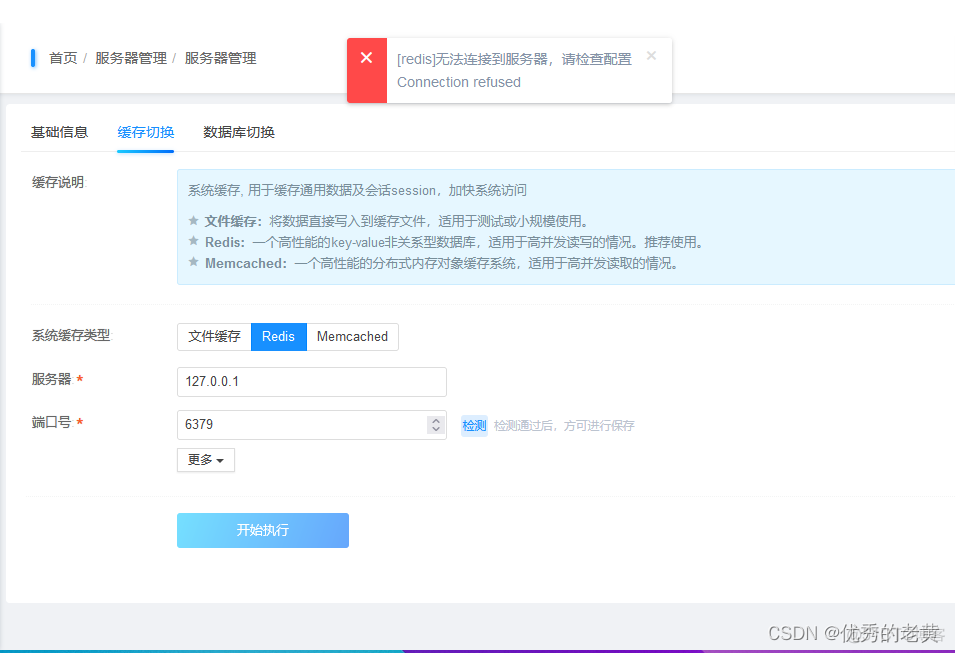Increase port number with the up arrow
This screenshot has height=653, width=955.
click(436, 420)
